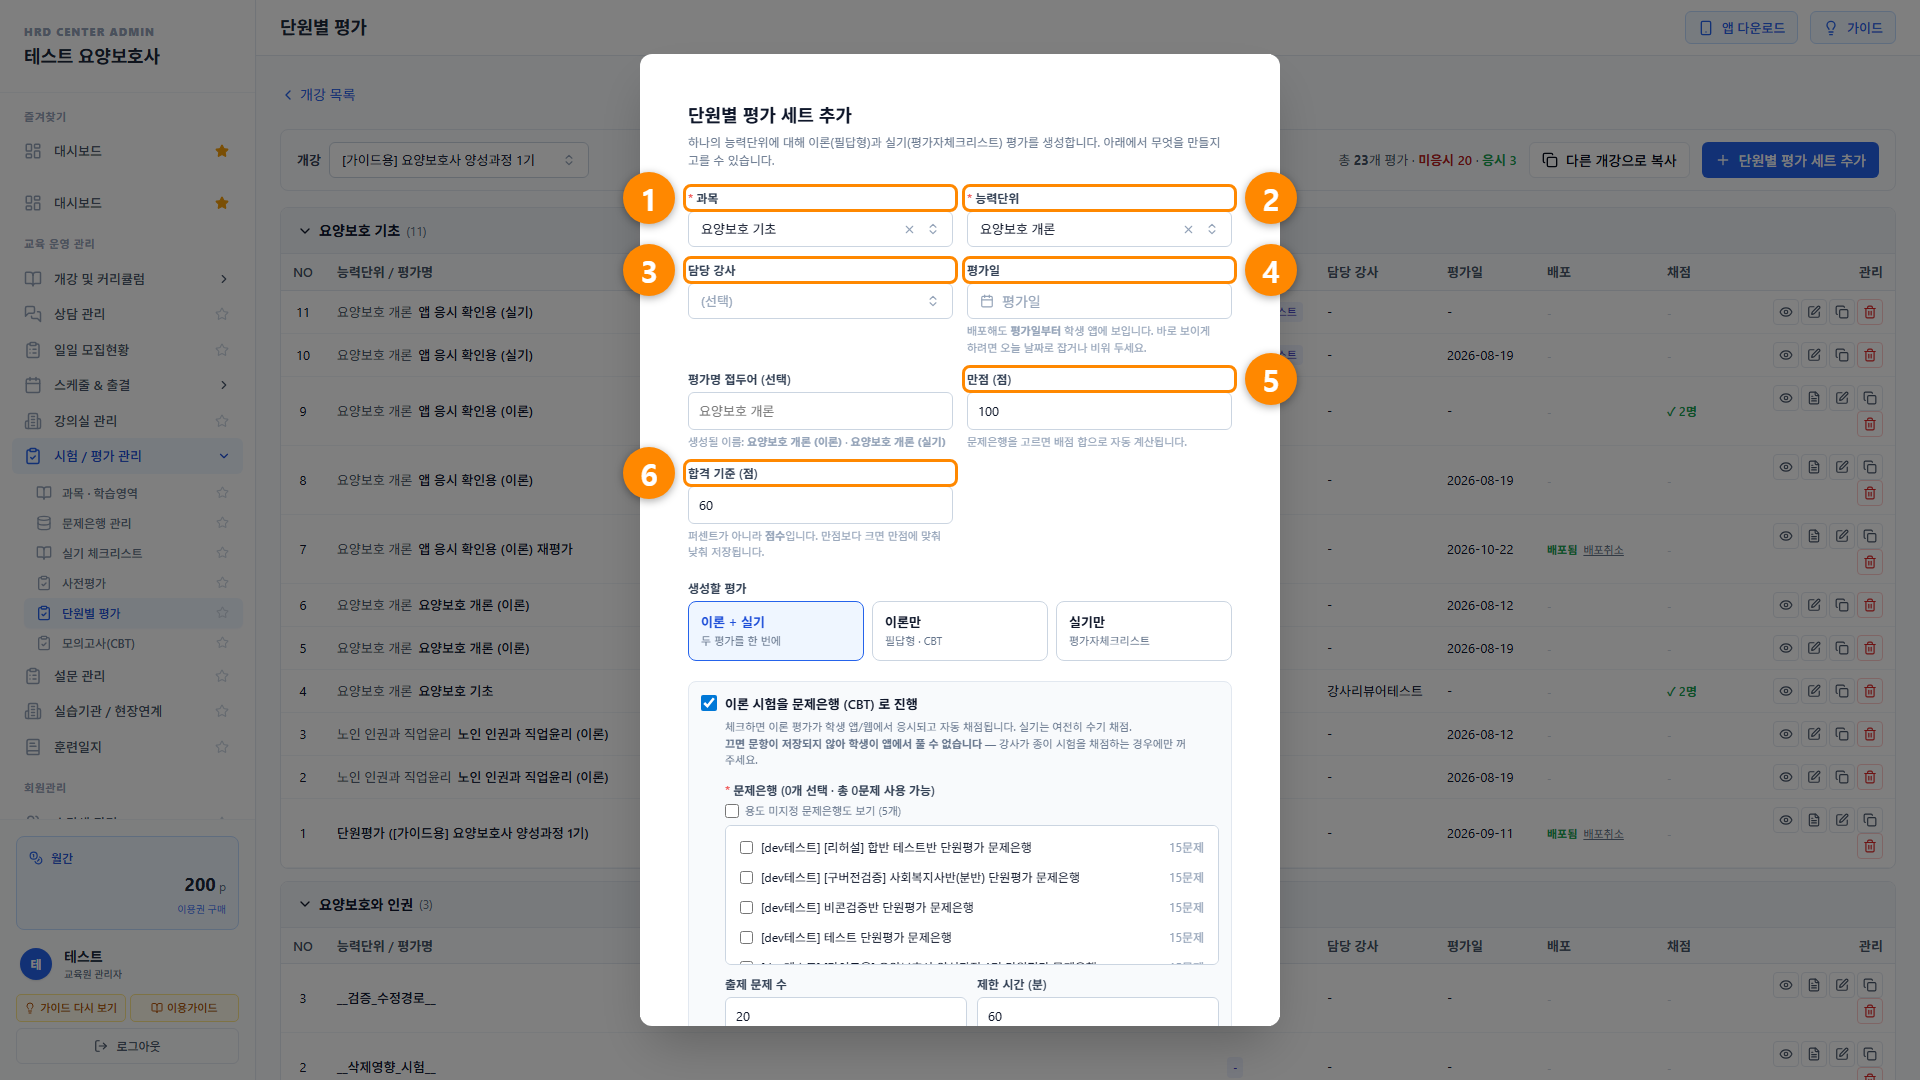
Task: Toggle favorite star for 강의실 관리
Action: tap(222, 421)
